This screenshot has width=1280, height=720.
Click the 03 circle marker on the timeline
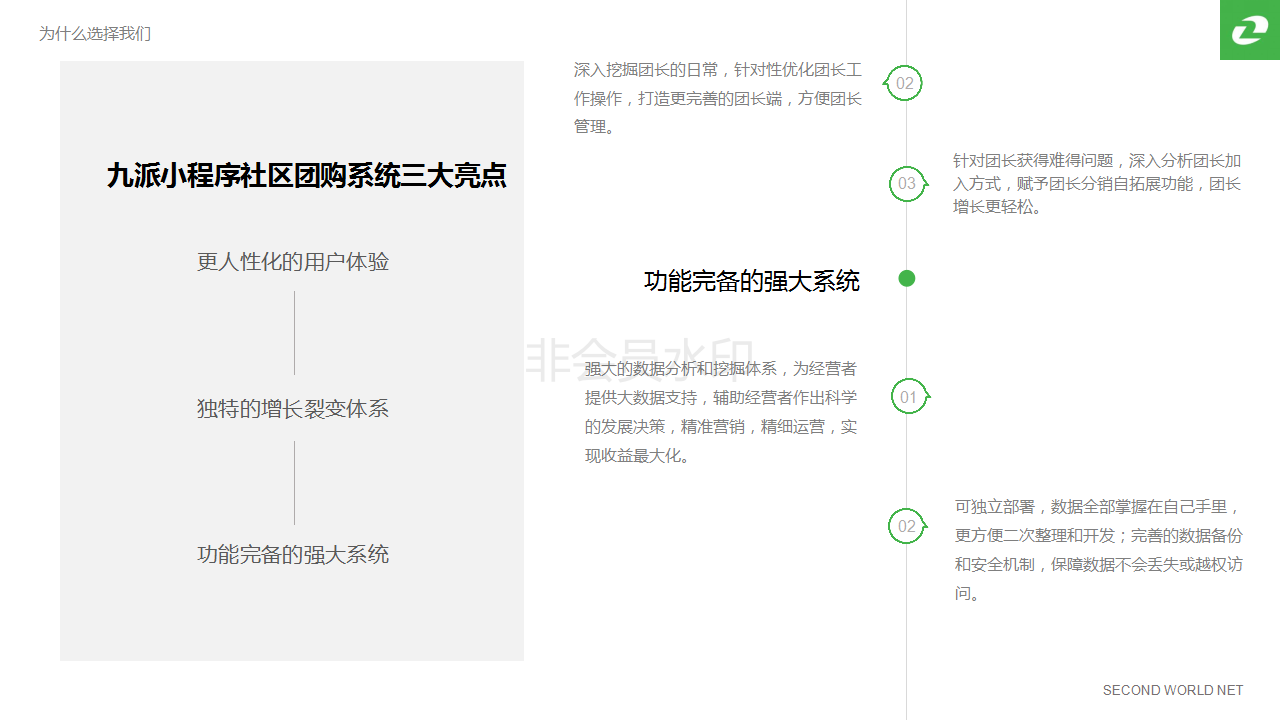click(908, 183)
